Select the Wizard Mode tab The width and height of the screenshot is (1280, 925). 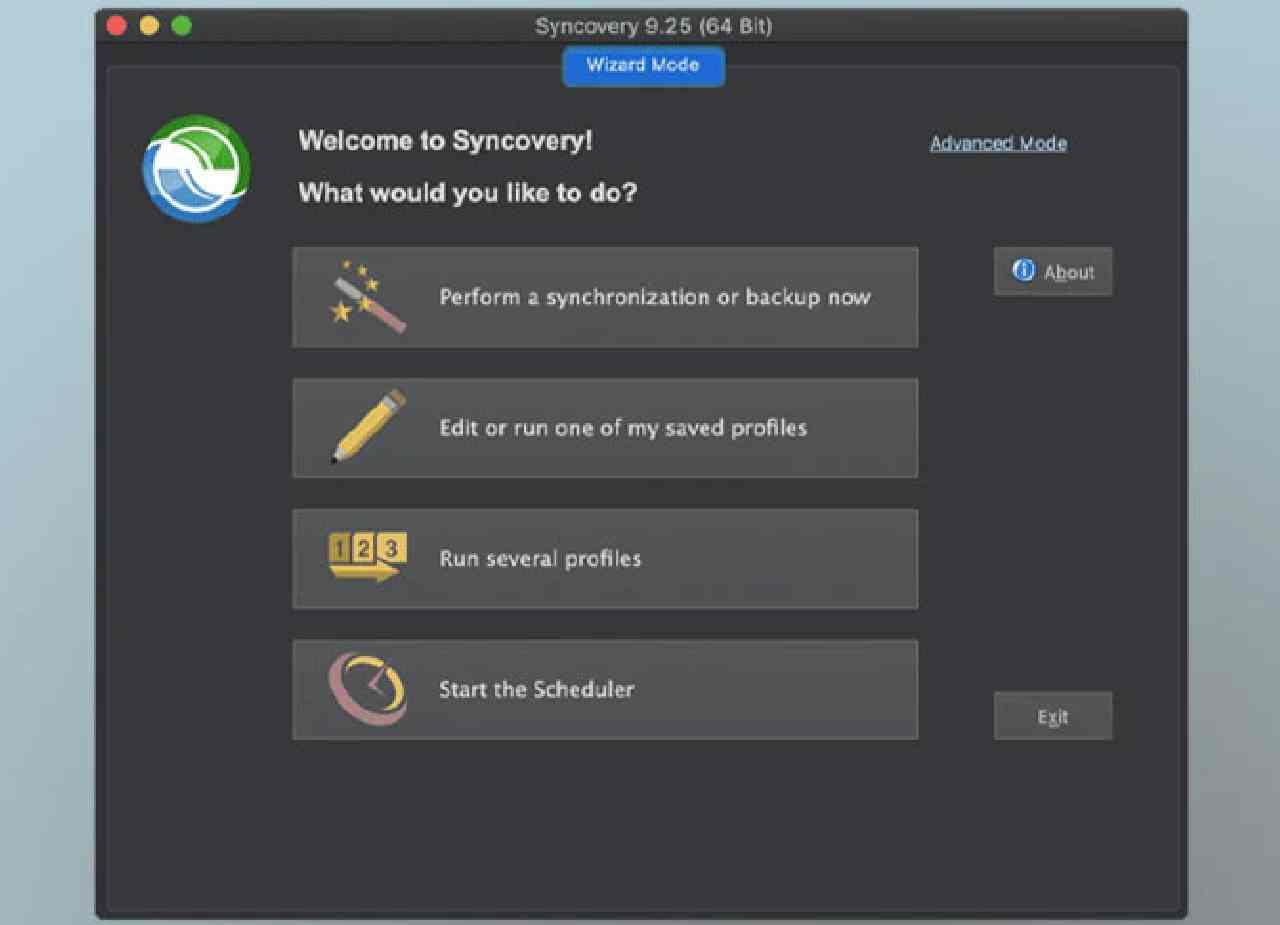pos(643,65)
